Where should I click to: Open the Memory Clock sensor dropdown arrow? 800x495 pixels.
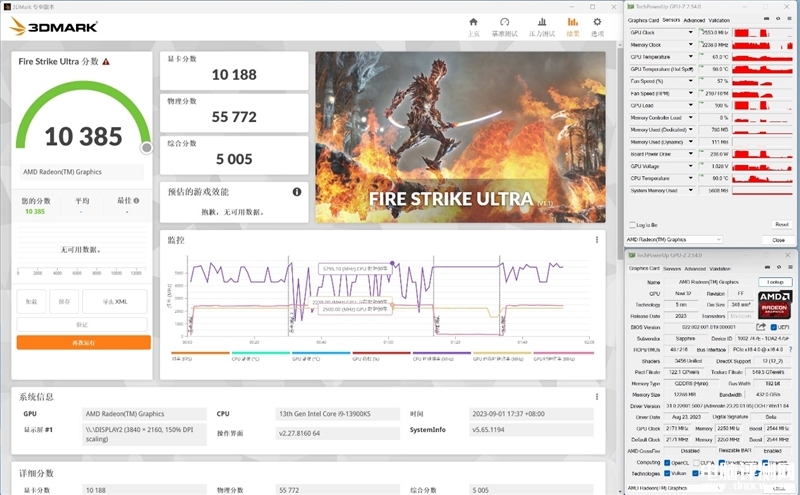click(691, 44)
